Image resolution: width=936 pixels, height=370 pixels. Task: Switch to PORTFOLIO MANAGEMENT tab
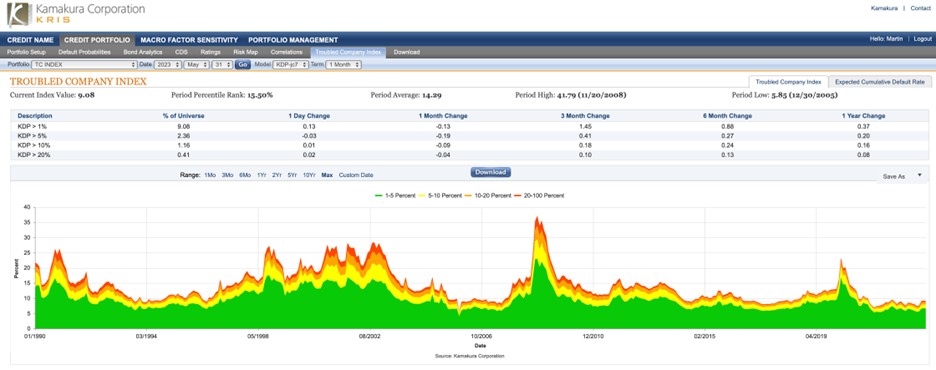pyautogui.click(x=292, y=40)
